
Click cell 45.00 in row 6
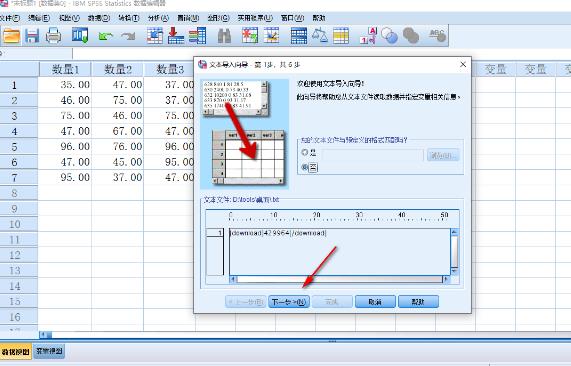coord(118,162)
